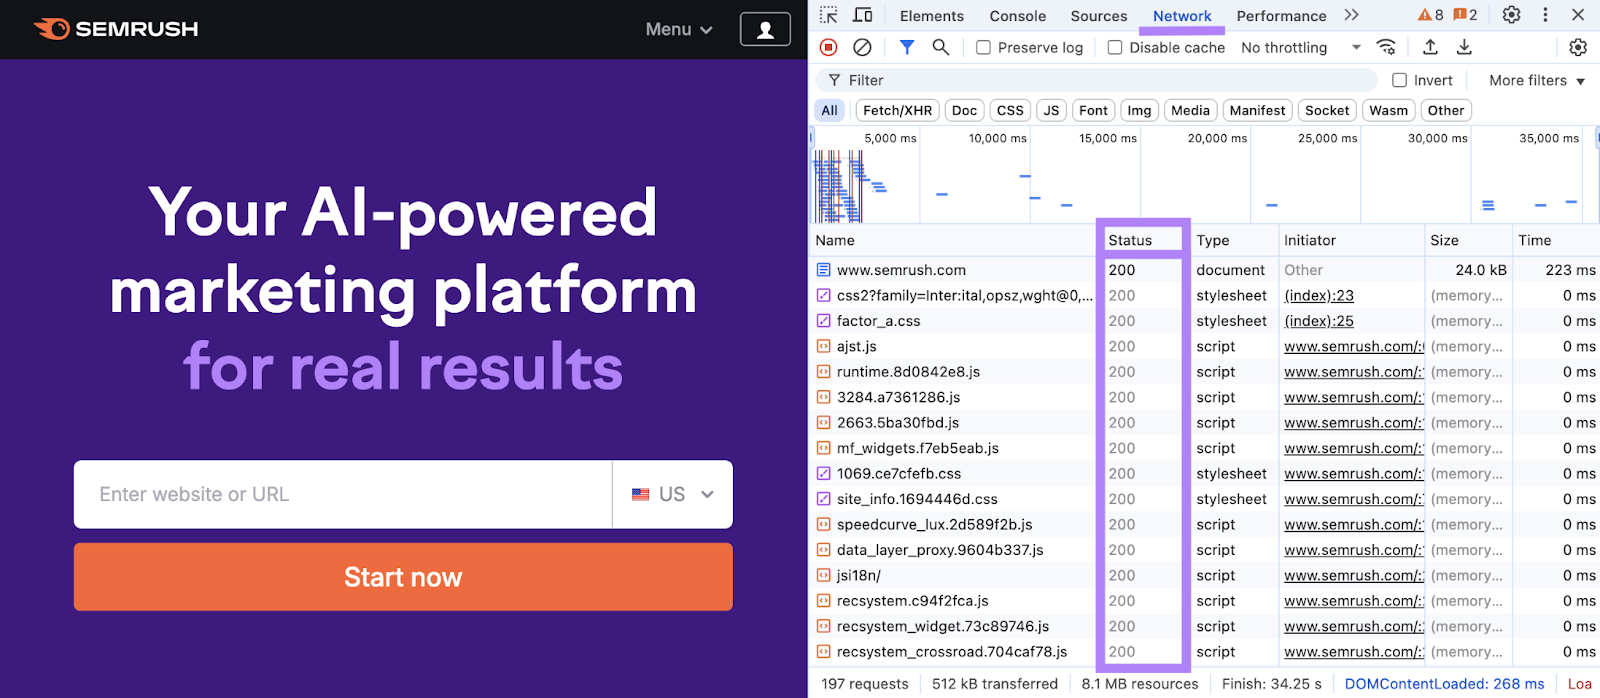The width and height of the screenshot is (1600, 698).
Task: Click the Enter website or URL field
Action: (x=342, y=494)
